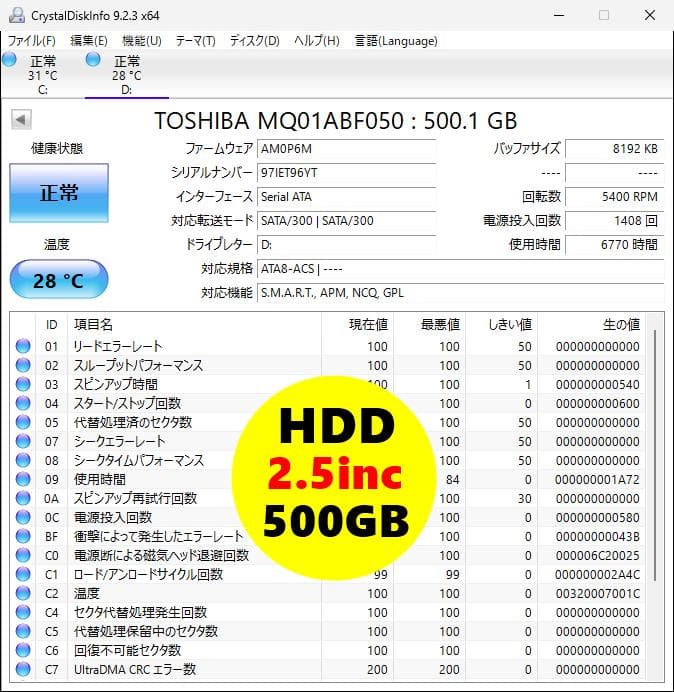Open the ファイル(F) menu

[32, 41]
